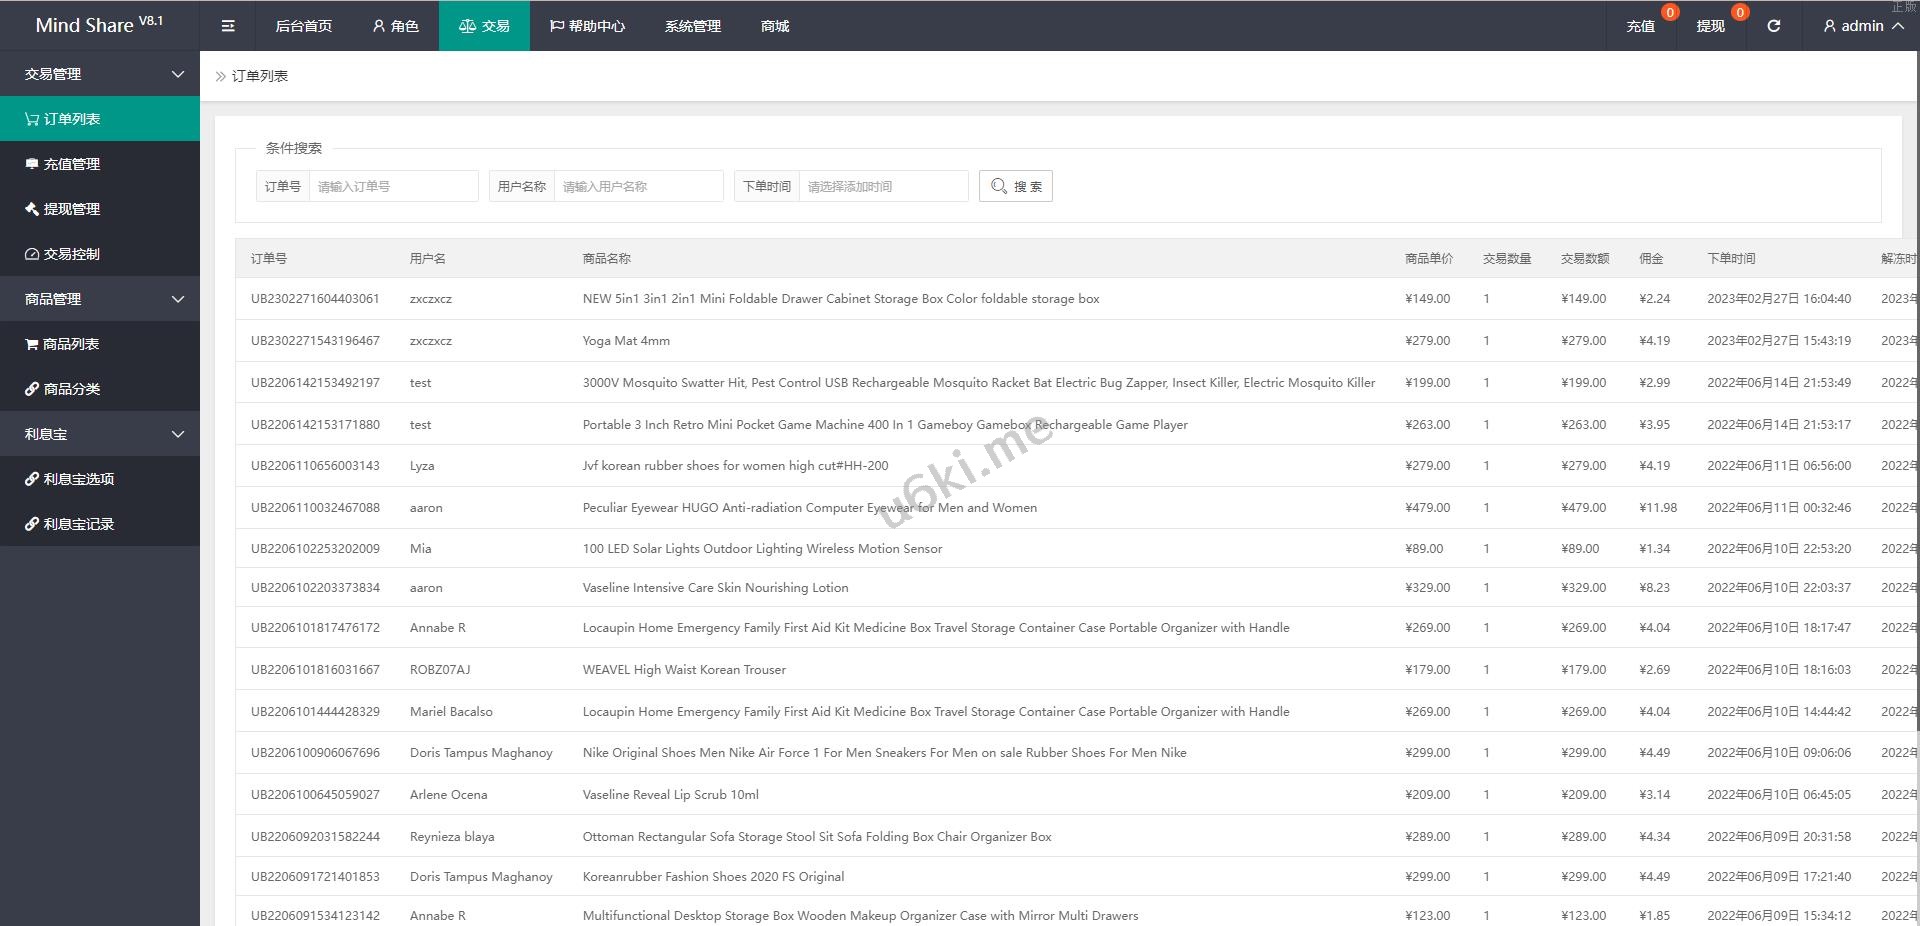Click the refresh icon in top bar

click(x=1773, y=26)
